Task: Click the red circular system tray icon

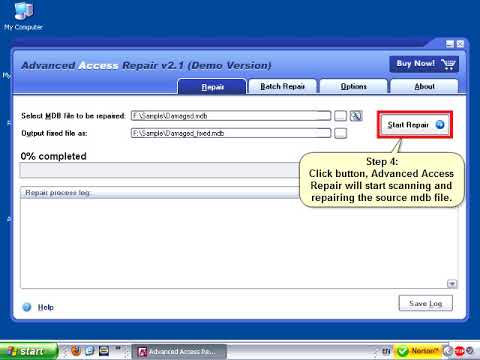Action: (459, 351)
